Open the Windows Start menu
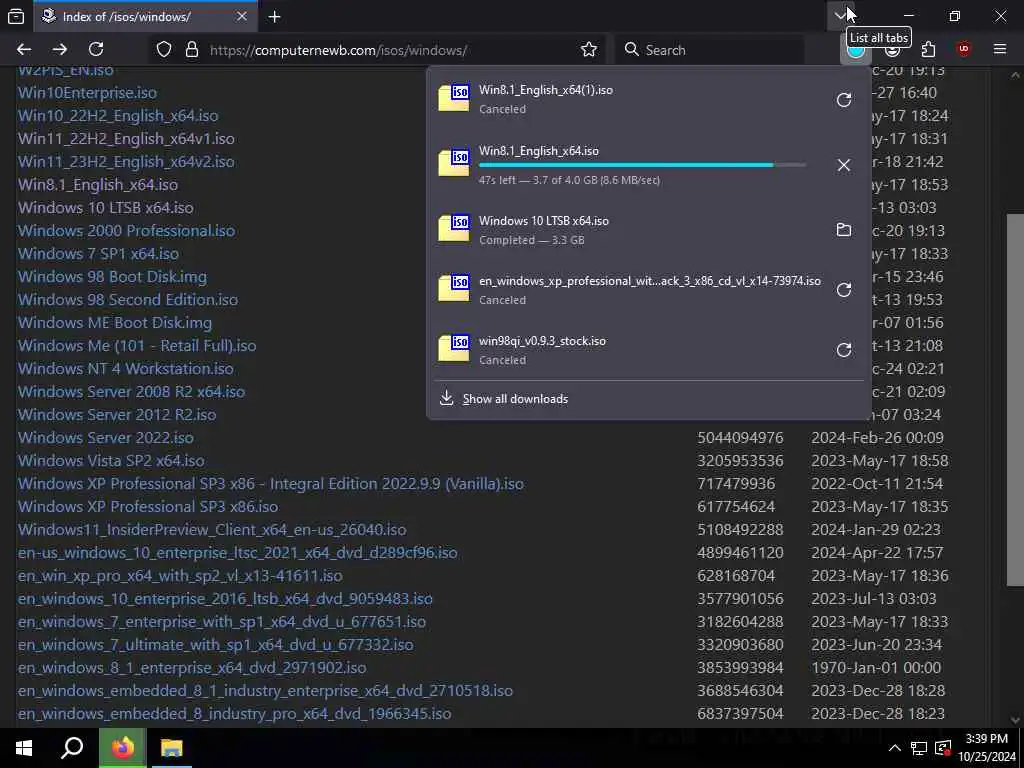The width and height of the screenshot is (1024, 768). pos(24,748)
